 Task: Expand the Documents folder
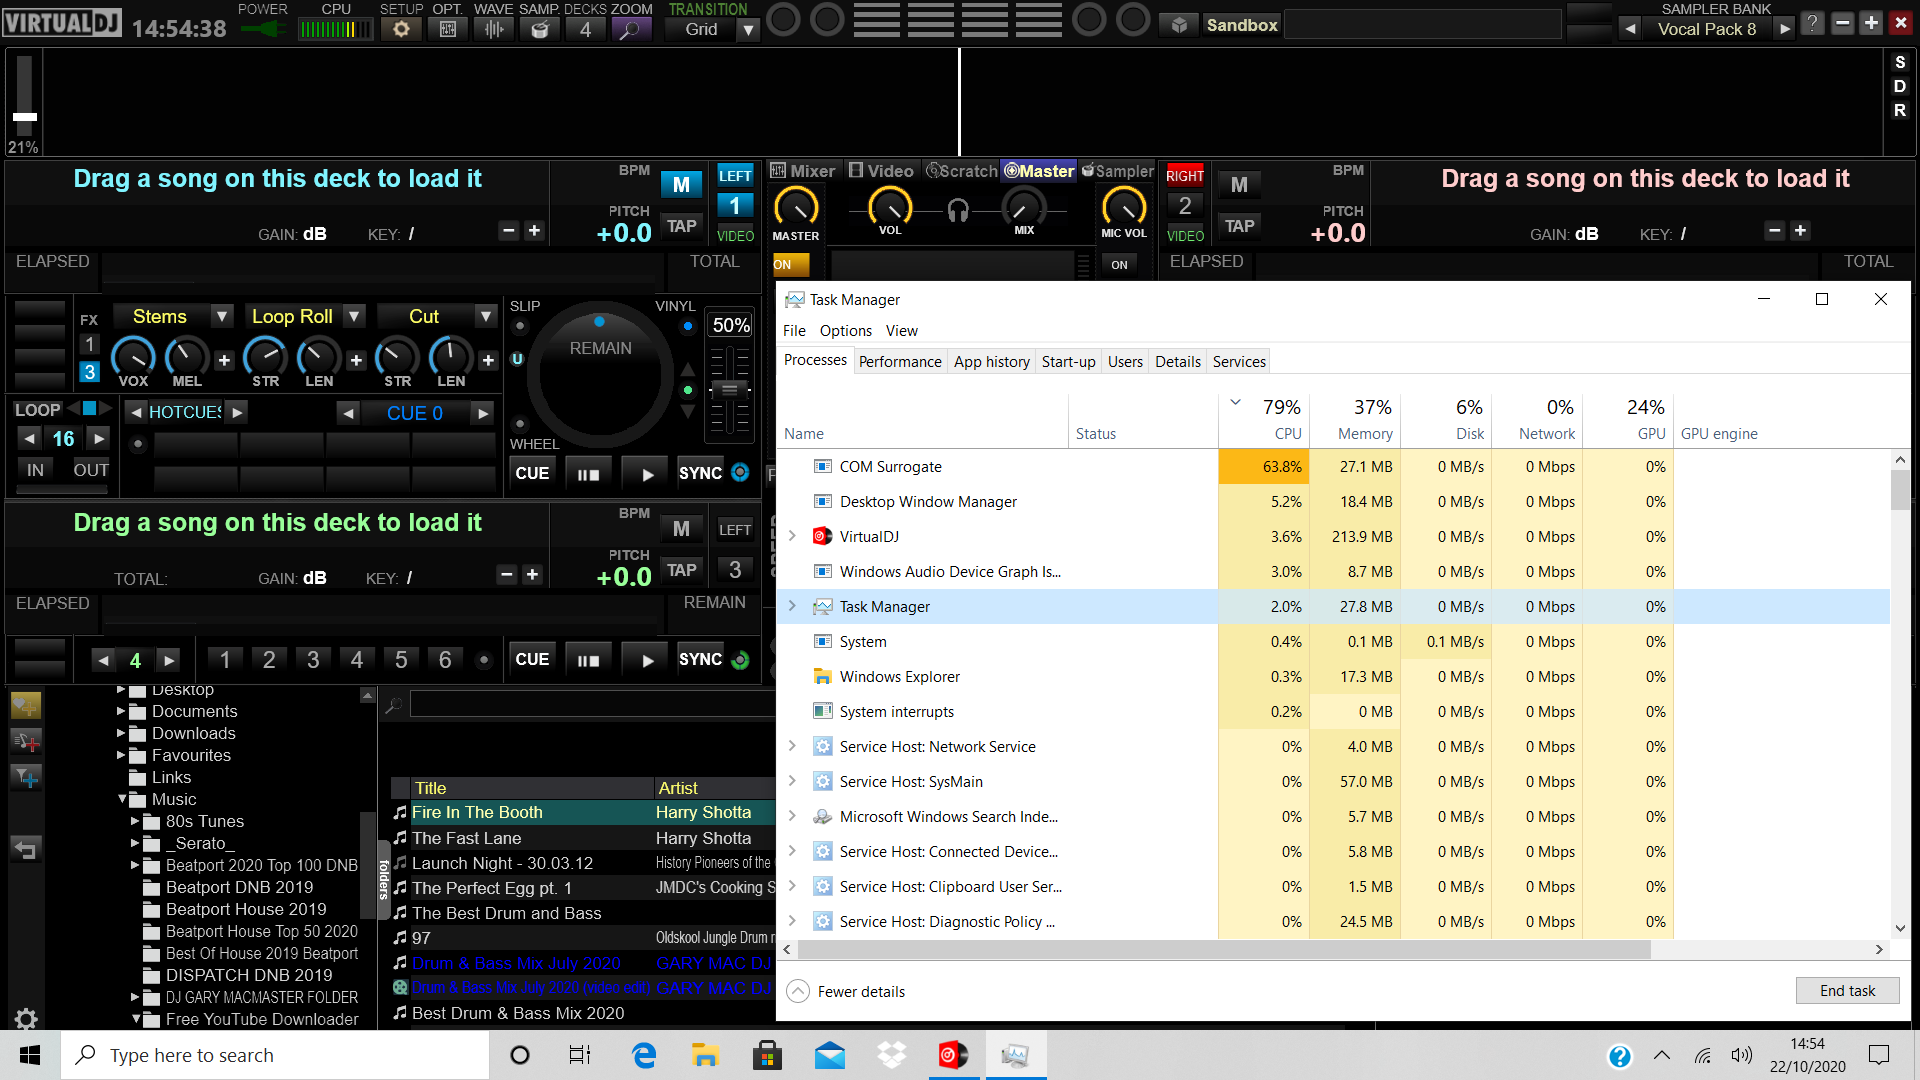[x=121, y=711]
